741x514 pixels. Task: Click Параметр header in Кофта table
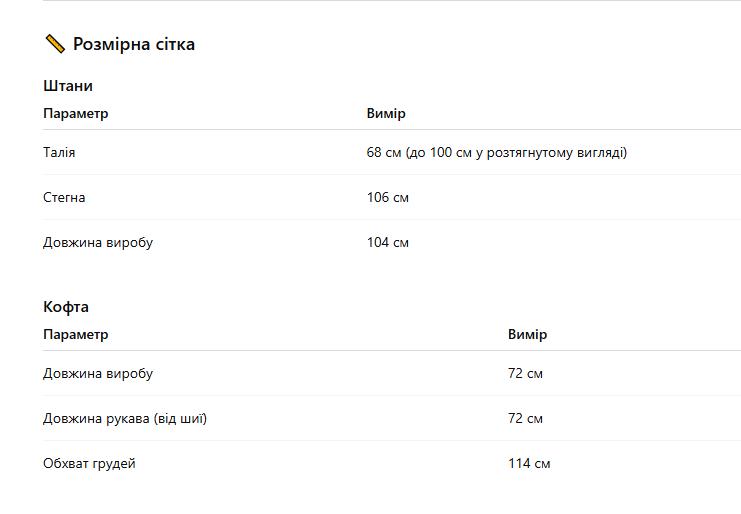coord(76,334)
